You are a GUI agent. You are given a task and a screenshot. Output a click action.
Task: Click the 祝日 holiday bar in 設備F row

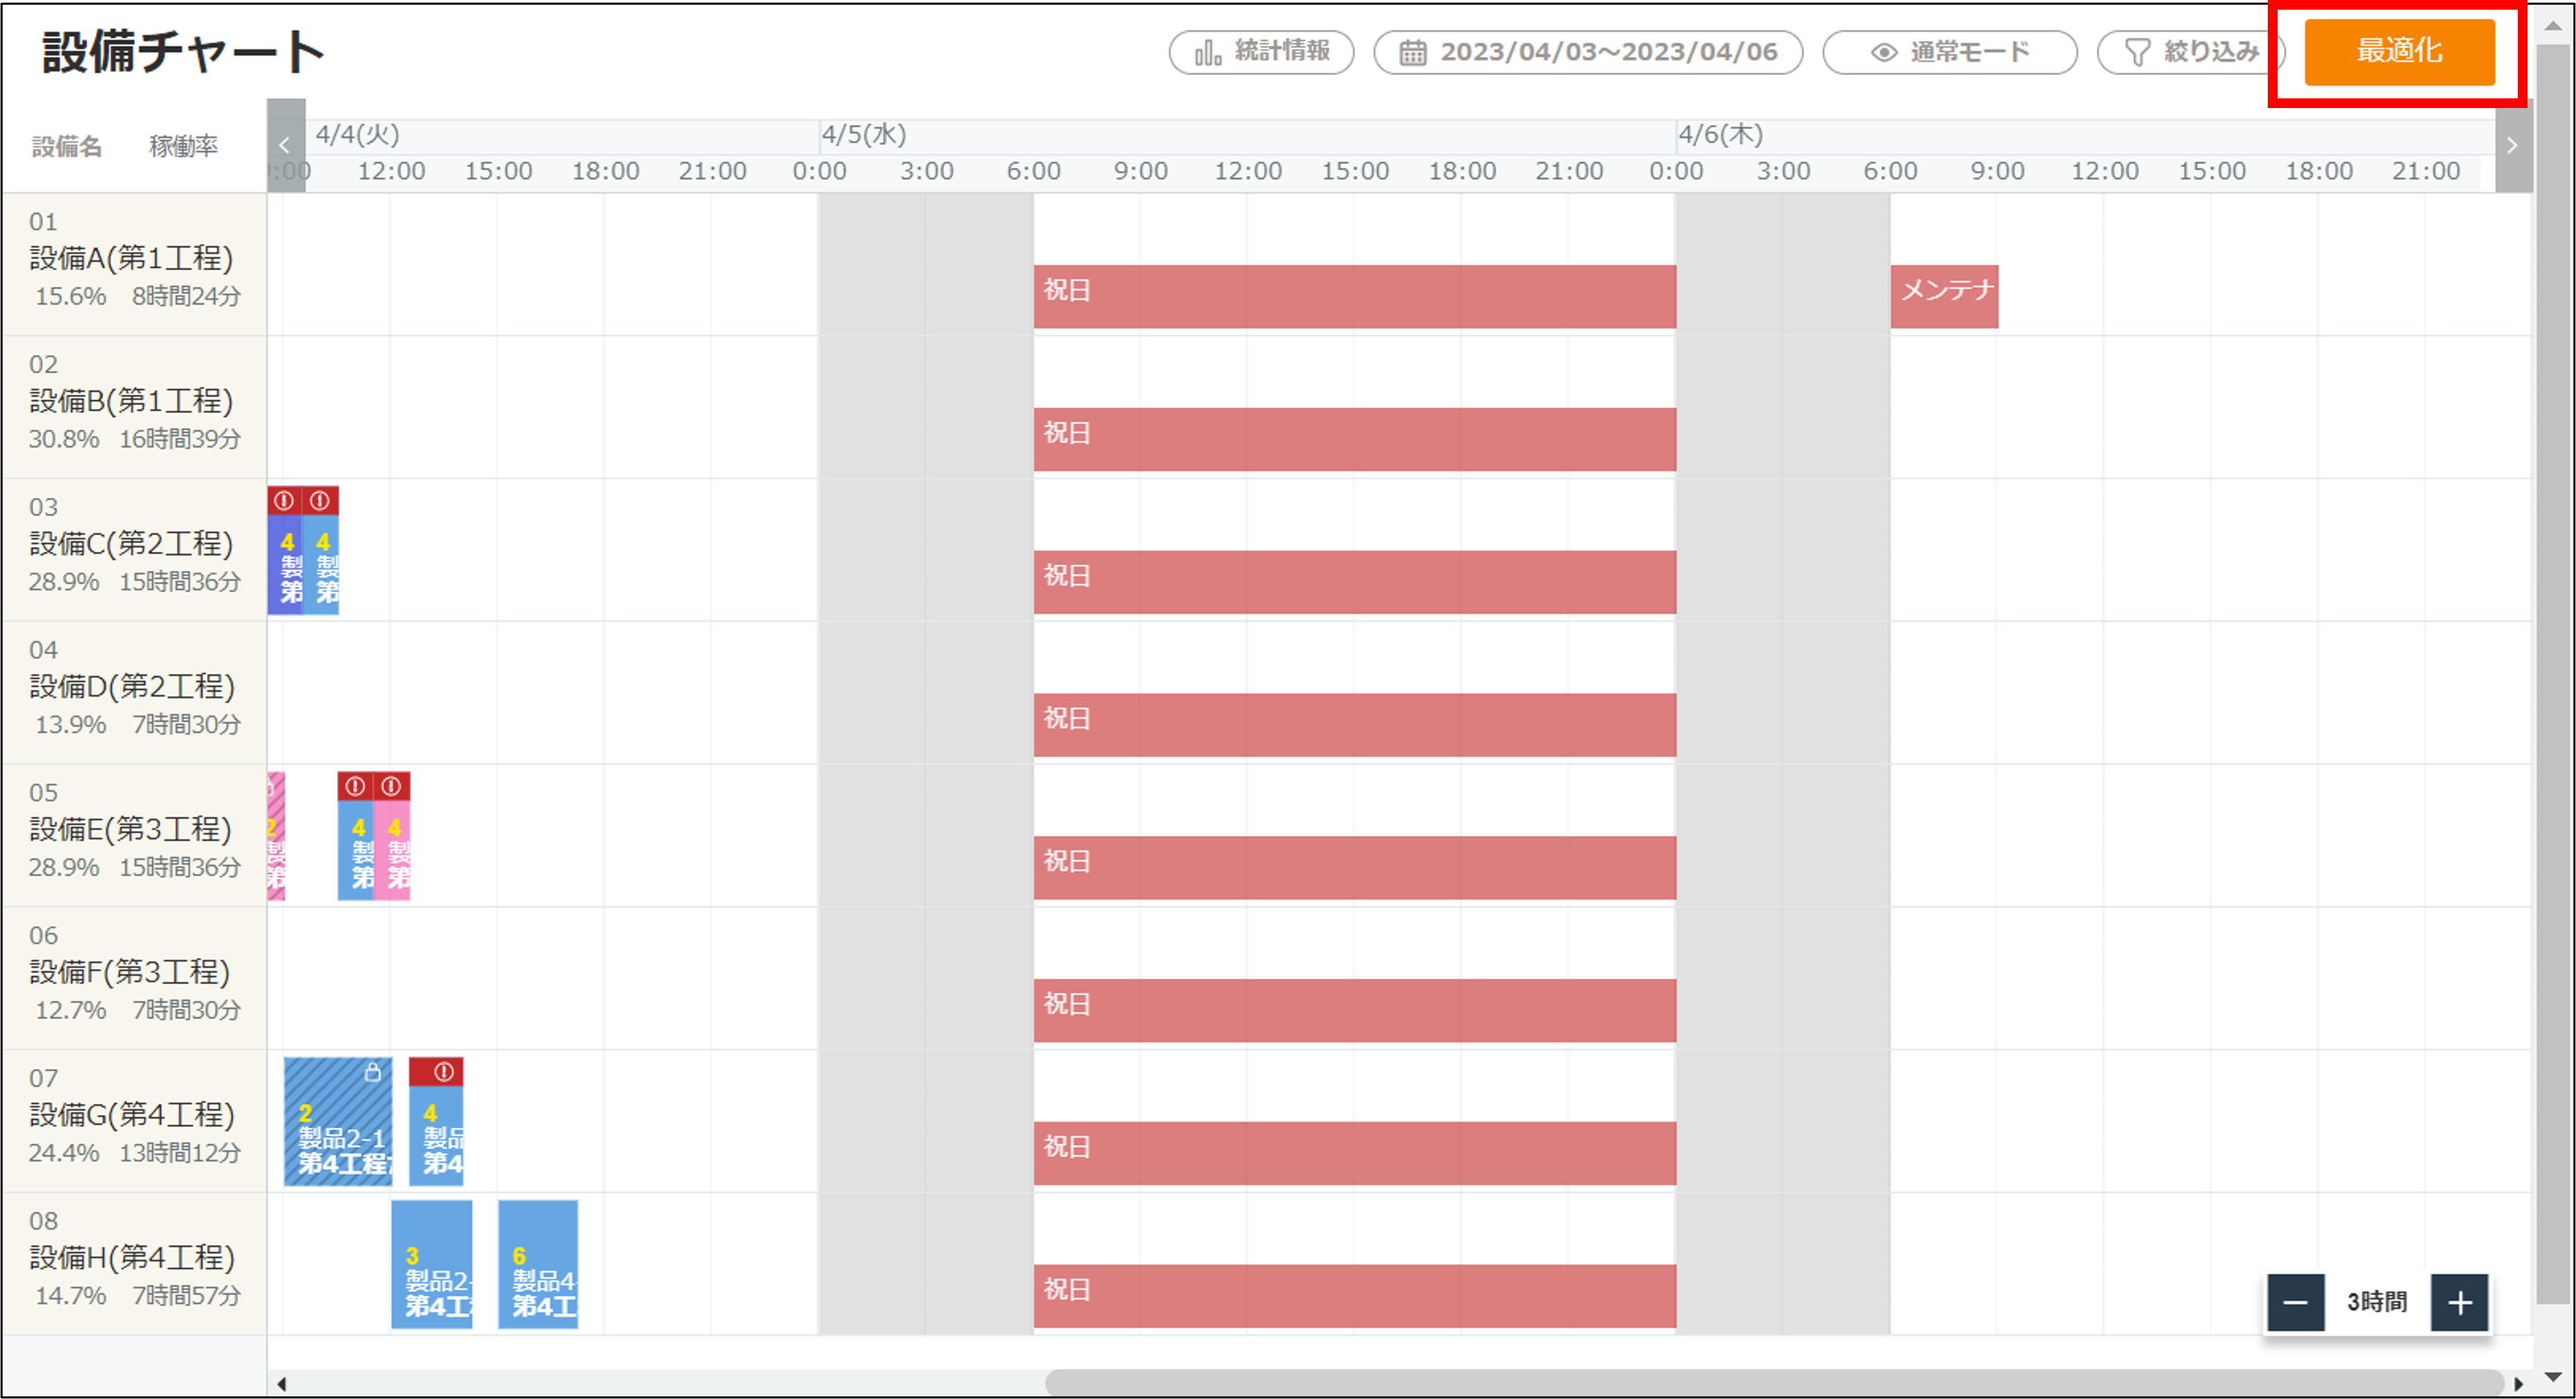[1355, 1011]
